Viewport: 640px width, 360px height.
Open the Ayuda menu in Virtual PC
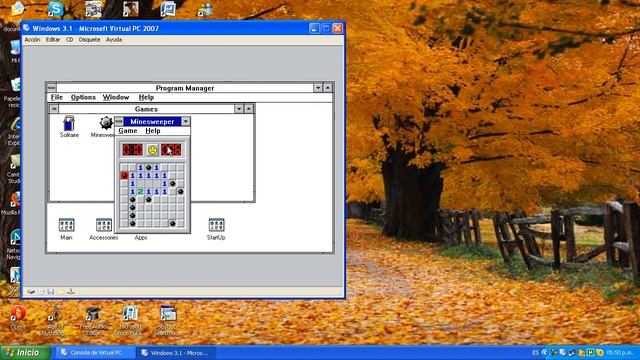(114, 40)
